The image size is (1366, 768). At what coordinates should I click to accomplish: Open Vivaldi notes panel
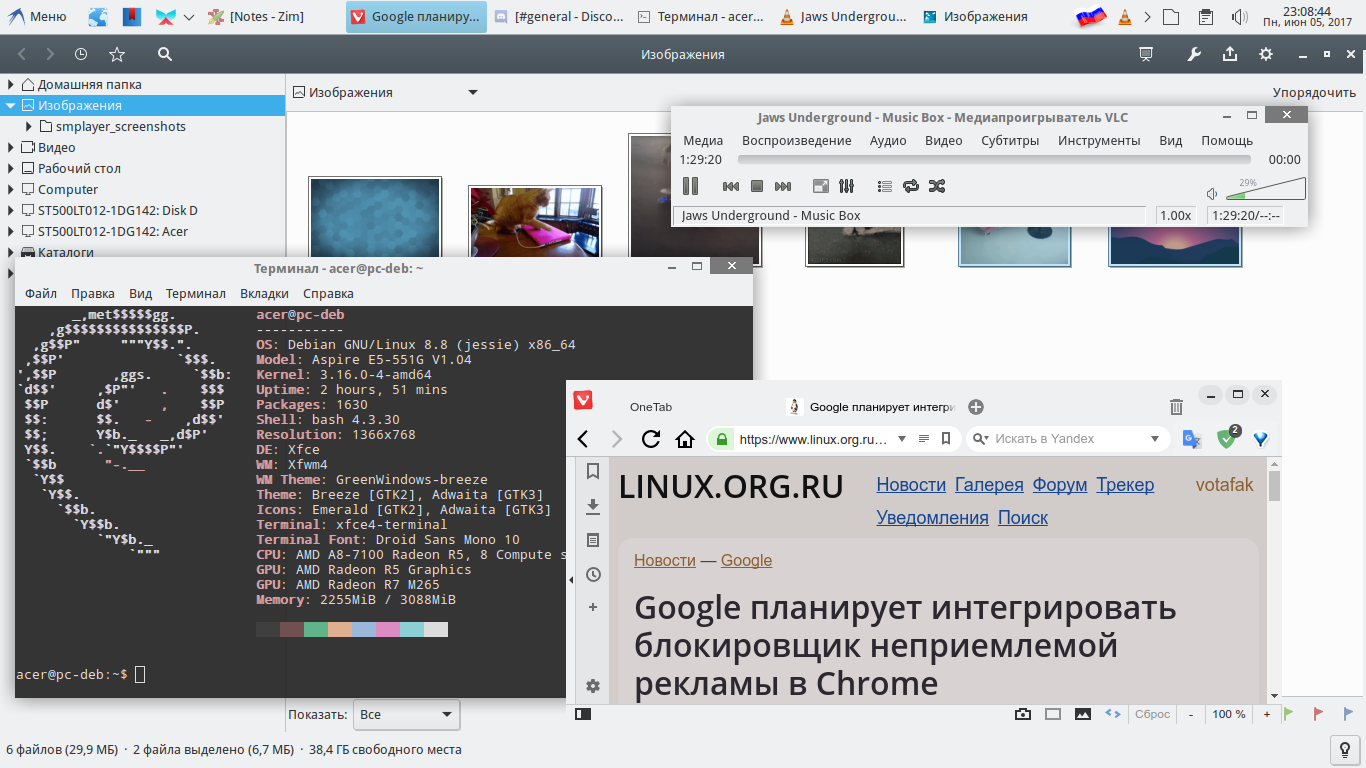tap(593, 540)
